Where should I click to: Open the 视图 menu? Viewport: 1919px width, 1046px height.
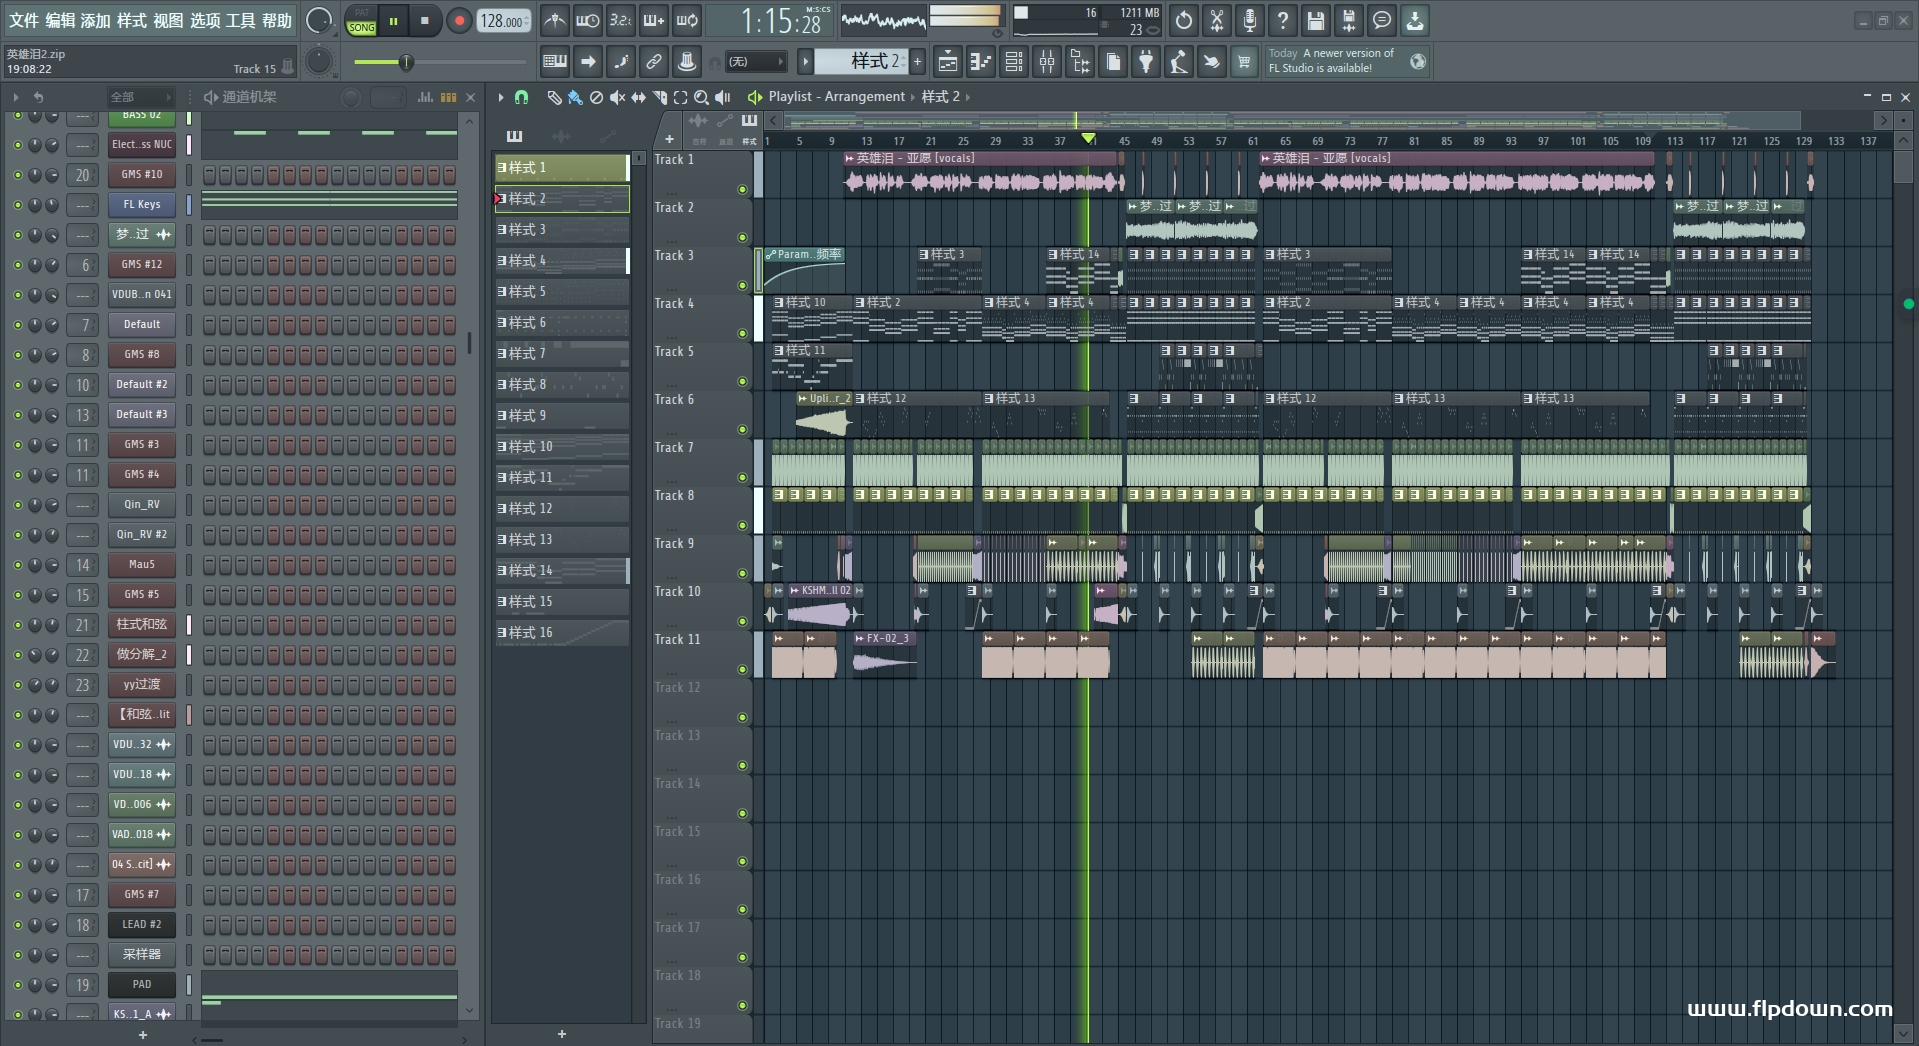(x=168, y=20)
